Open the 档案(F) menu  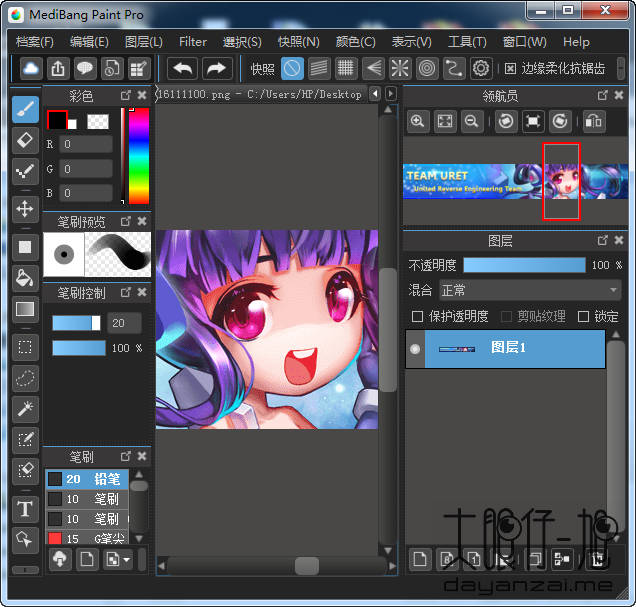pyautogui.click(x=34, y=42)
